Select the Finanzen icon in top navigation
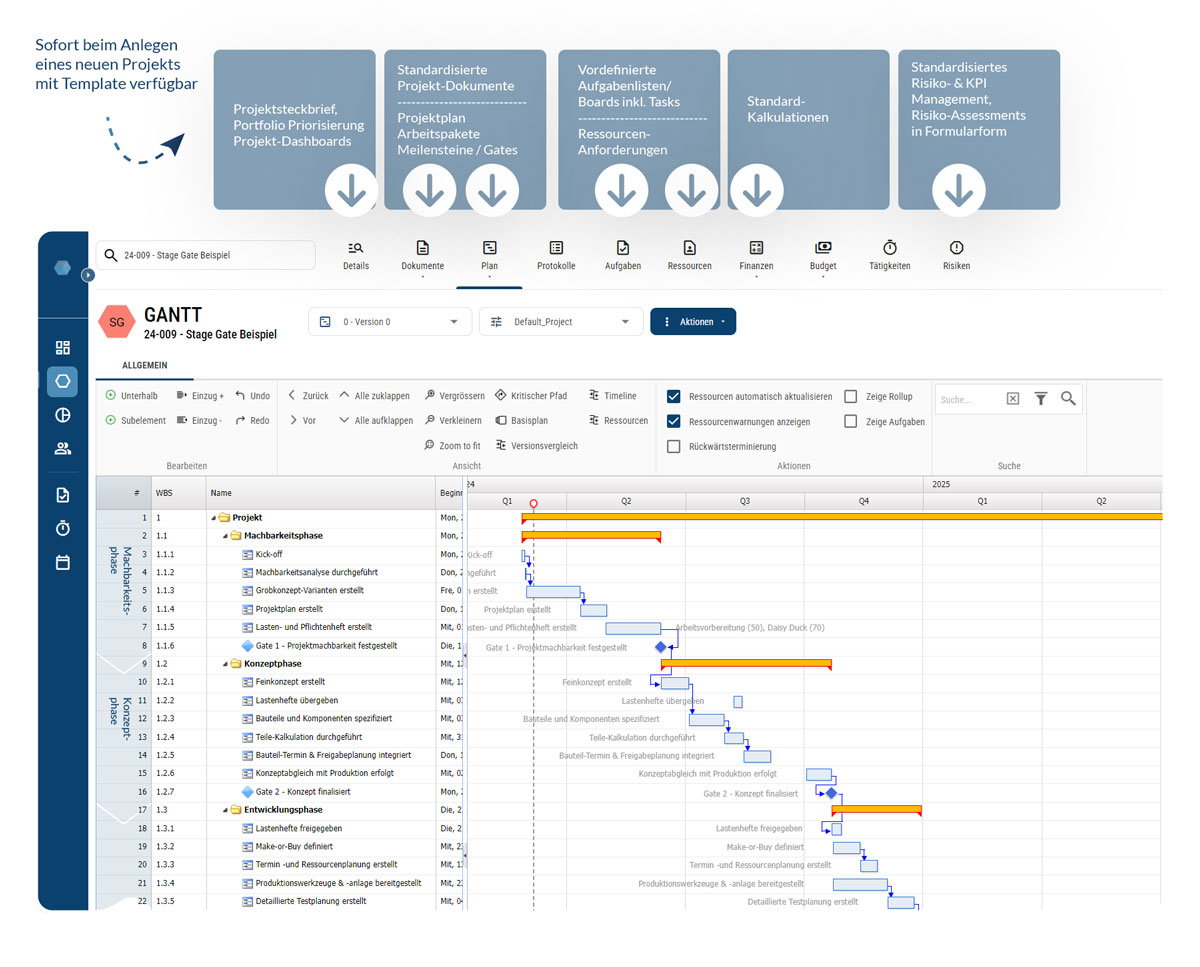The width and height of the screenshot is (1200, 967). click(756, 255)
